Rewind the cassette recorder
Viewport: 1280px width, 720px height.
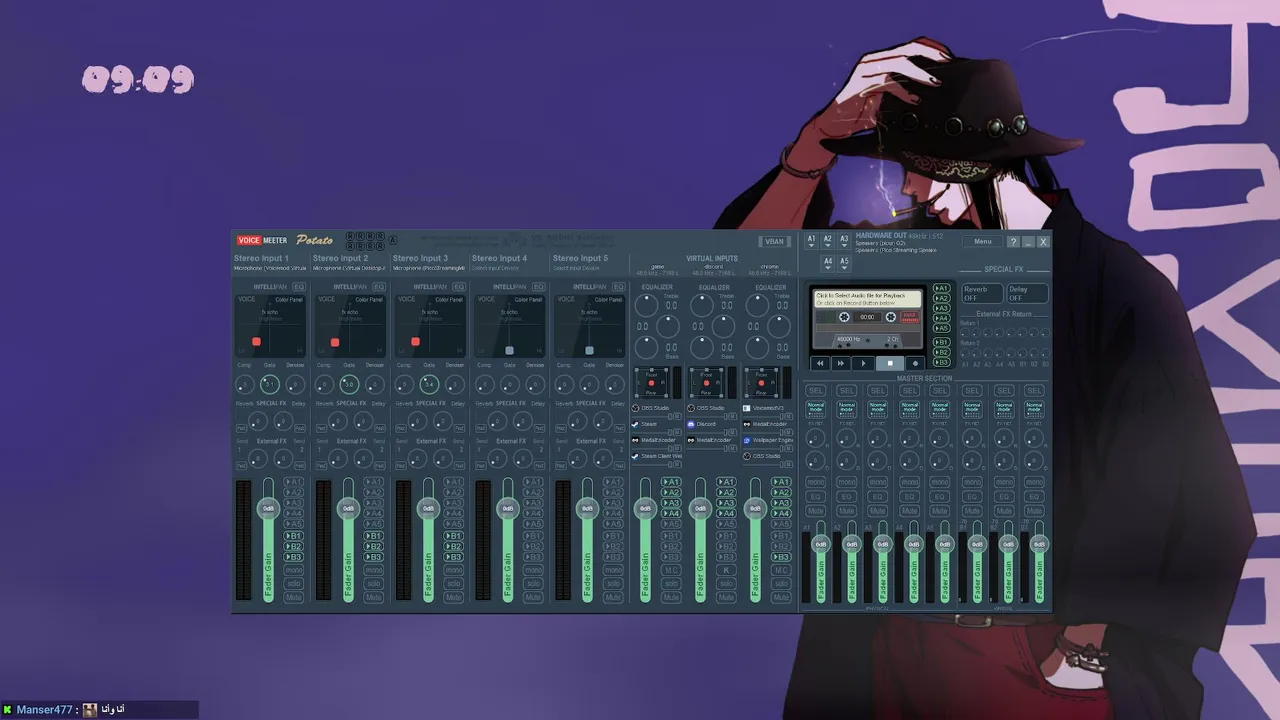(821, 363)
